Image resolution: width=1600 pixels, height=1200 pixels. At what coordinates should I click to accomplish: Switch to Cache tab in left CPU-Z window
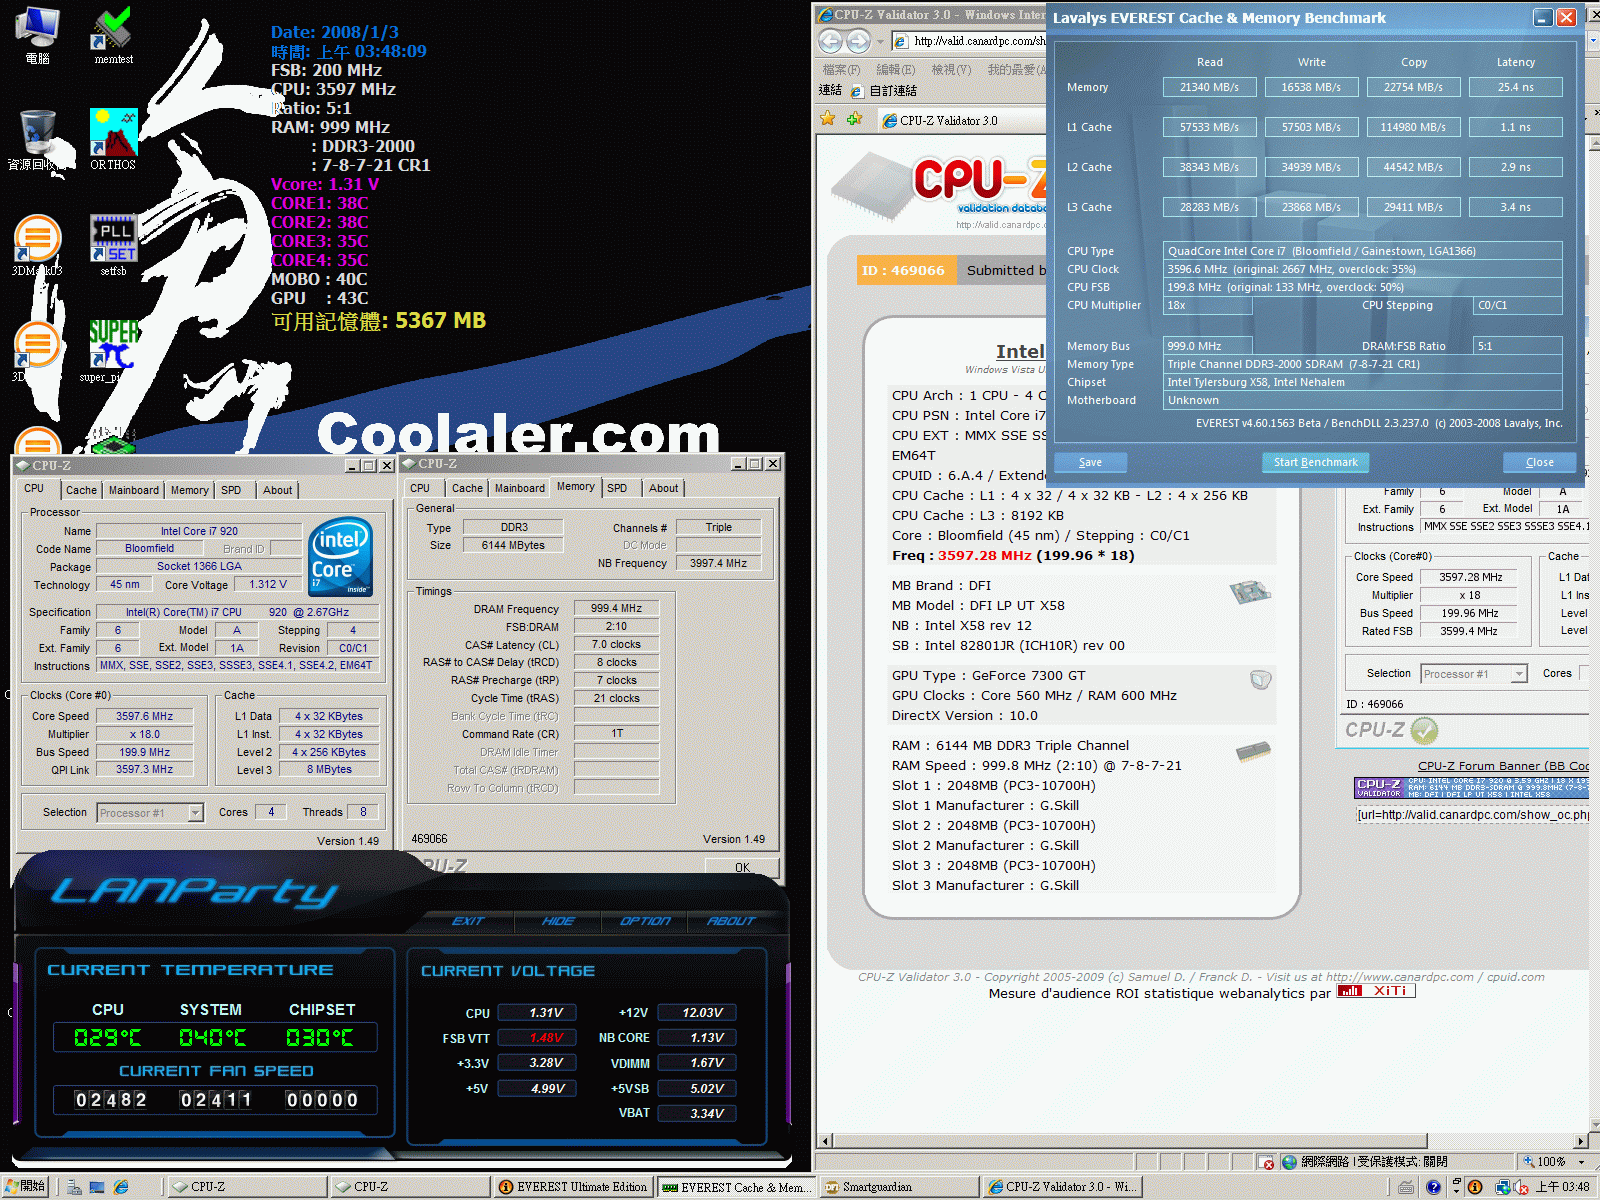click(81, 490)
